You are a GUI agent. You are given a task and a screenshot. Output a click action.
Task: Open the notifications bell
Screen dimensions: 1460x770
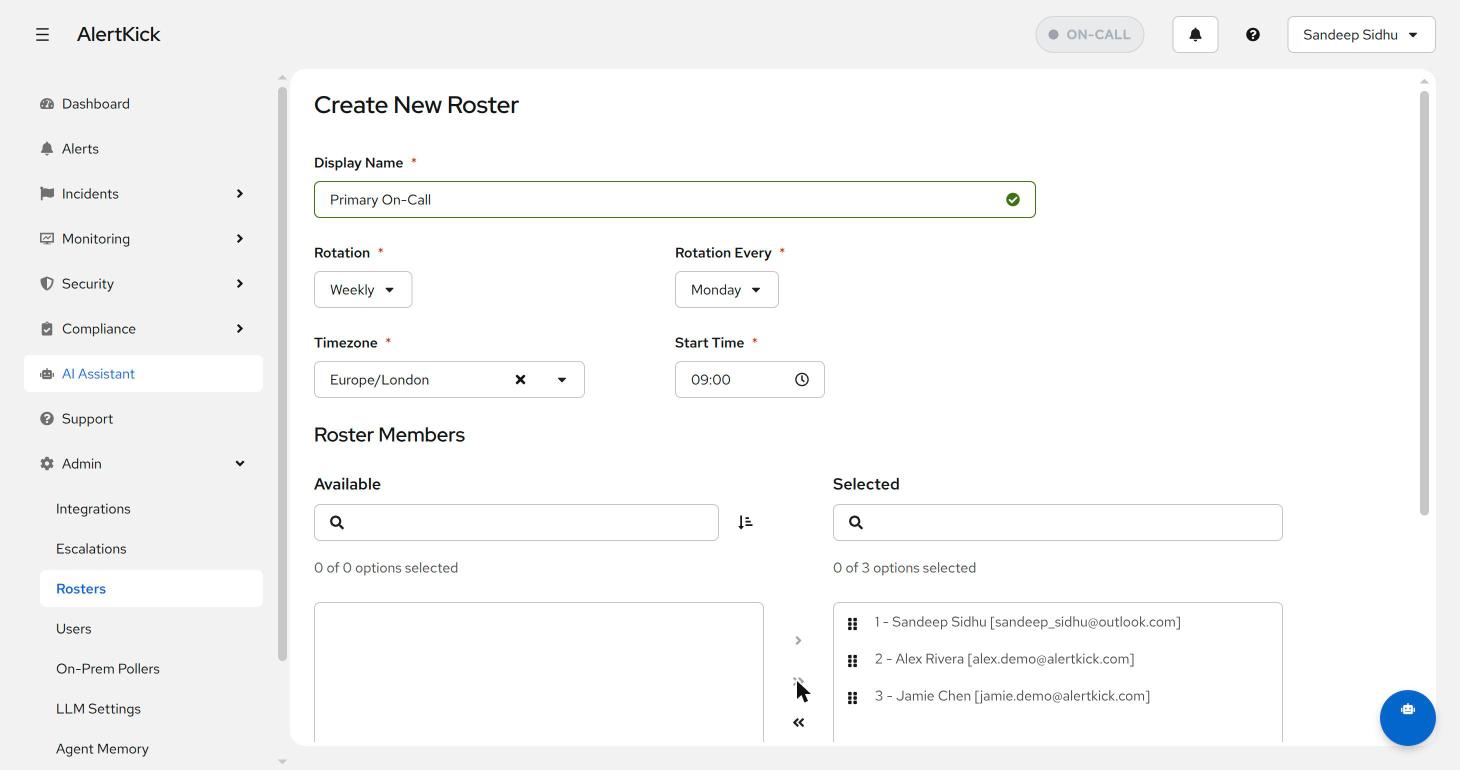(x=1195, y=34)
